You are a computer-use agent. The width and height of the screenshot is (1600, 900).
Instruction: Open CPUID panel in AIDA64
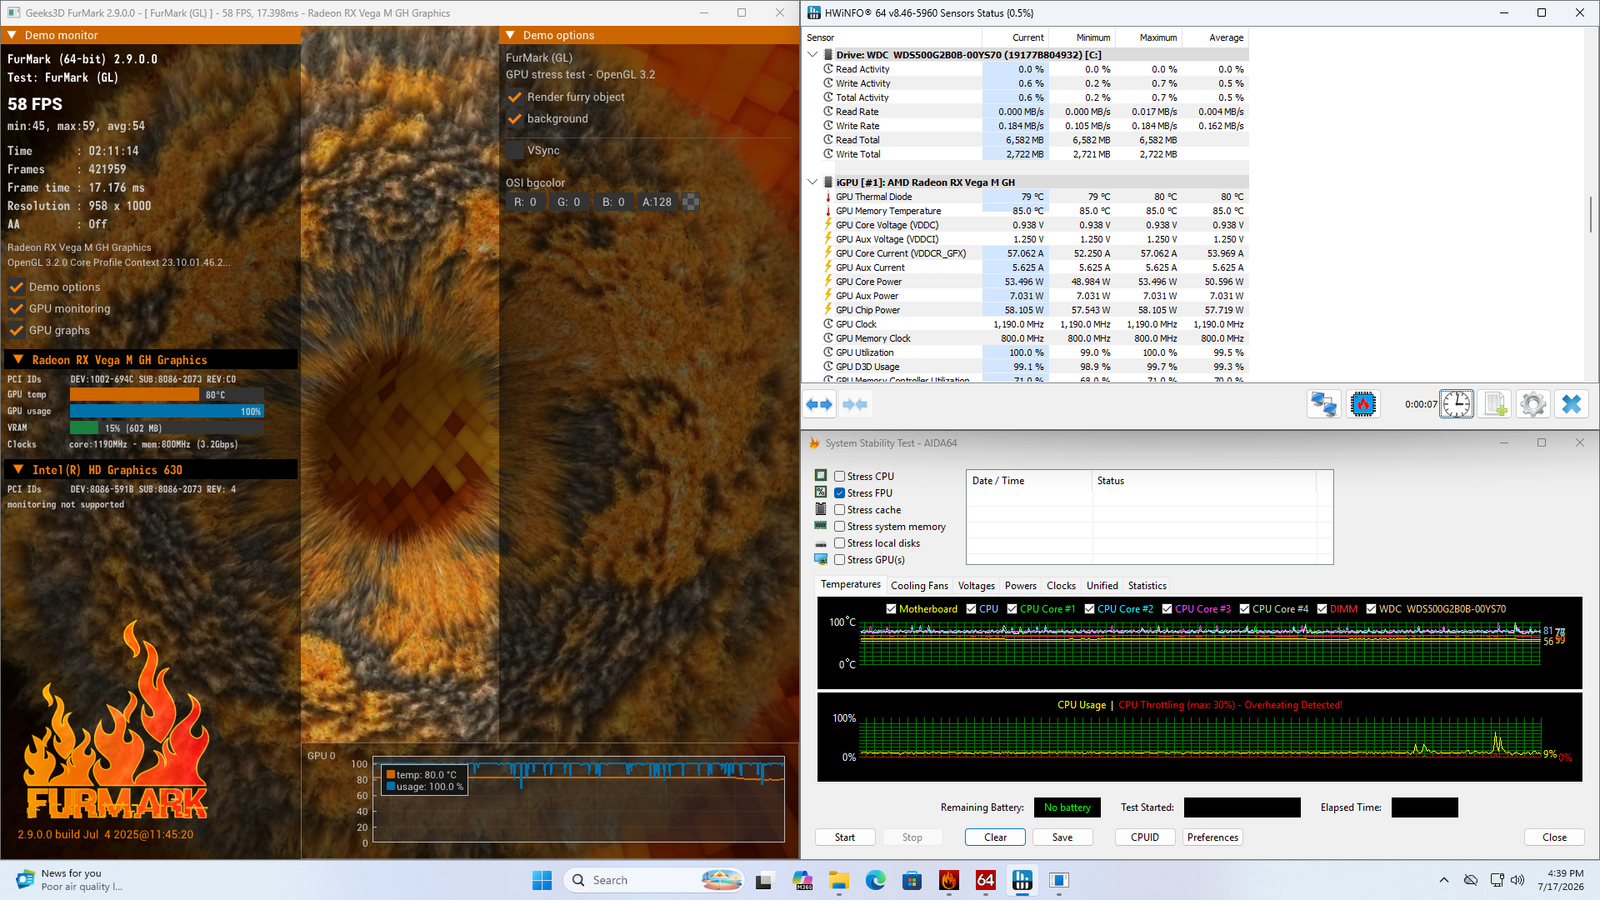(x=1145, y=838)
